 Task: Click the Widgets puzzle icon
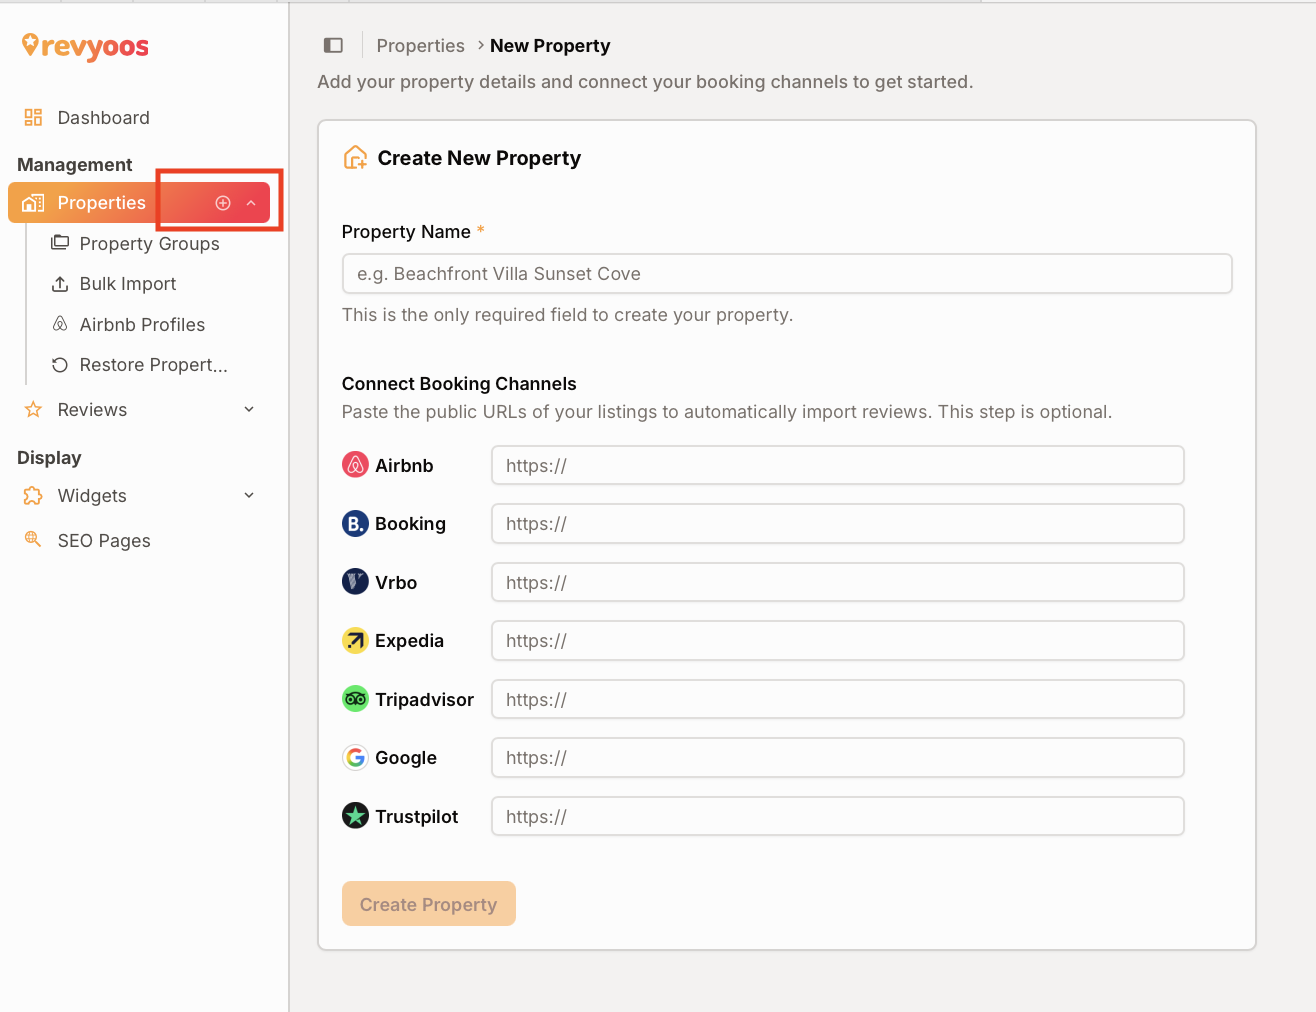(33, 496)
